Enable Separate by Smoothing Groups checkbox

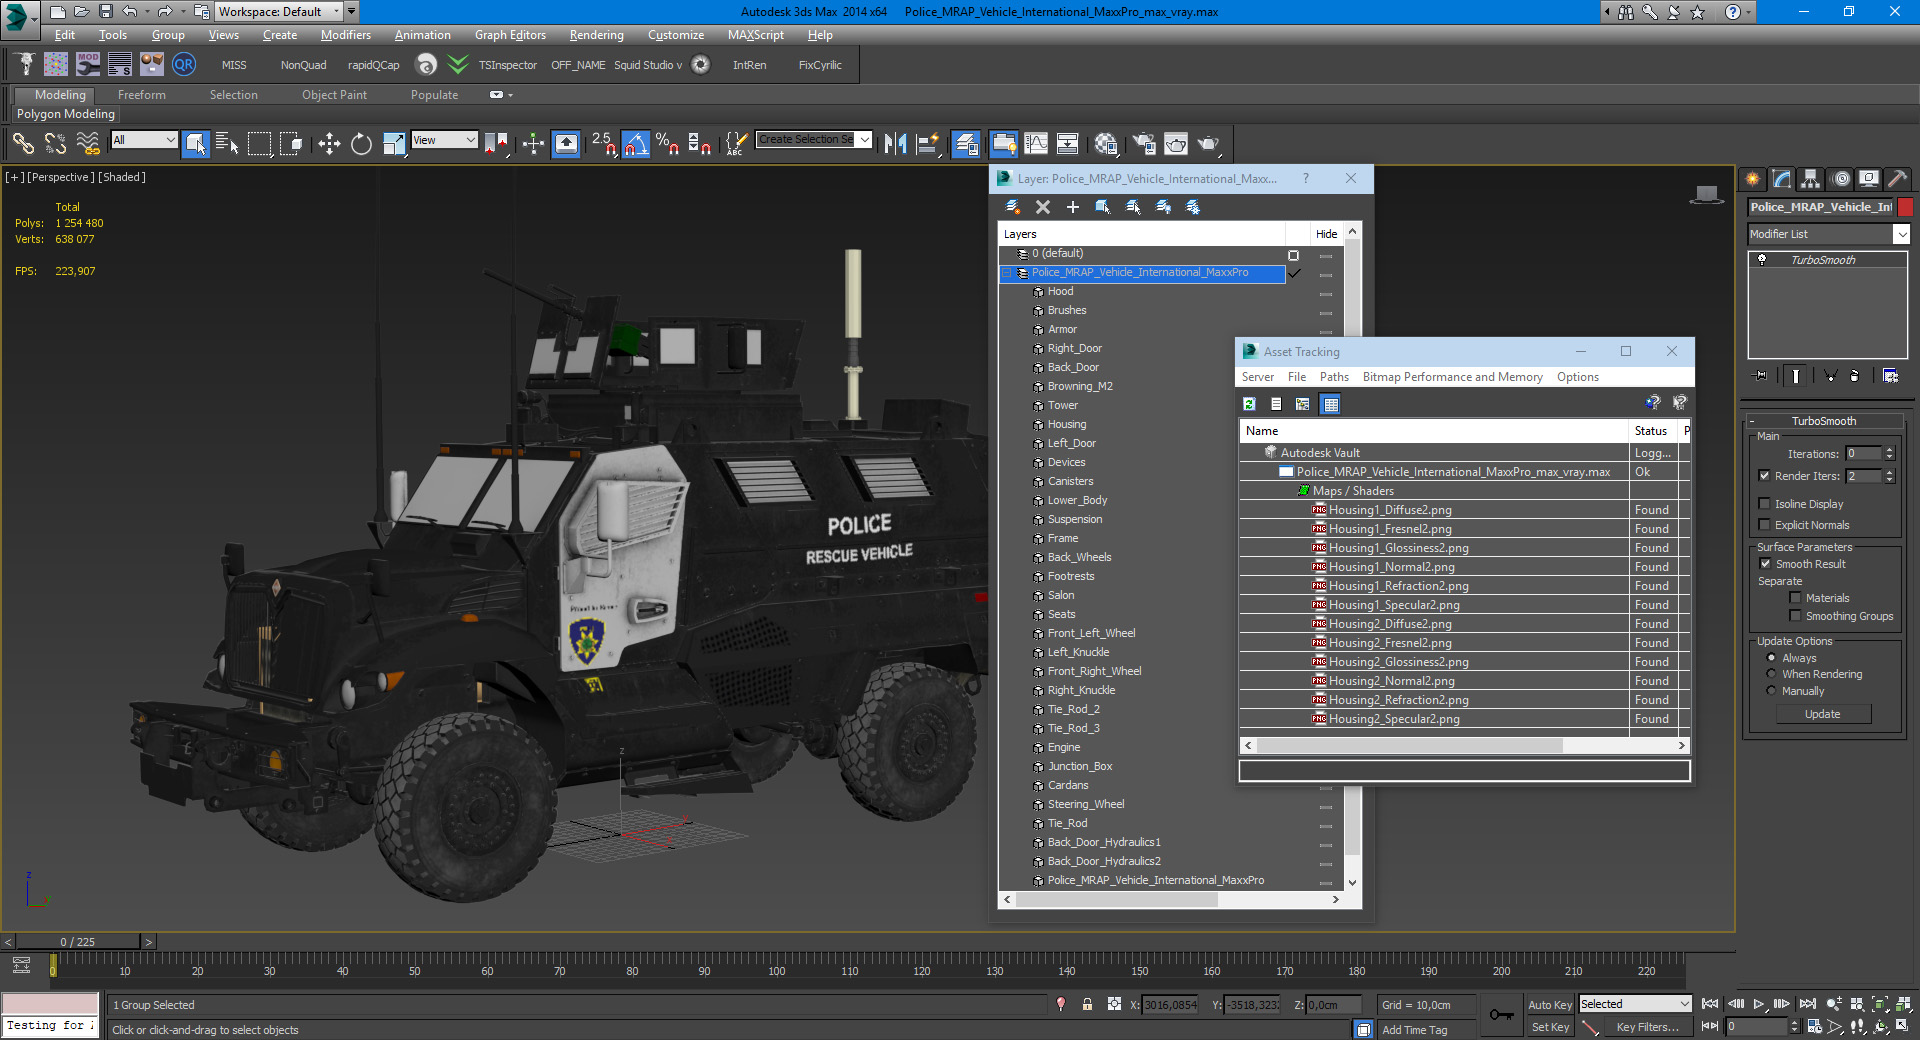tap(1795, 616)
